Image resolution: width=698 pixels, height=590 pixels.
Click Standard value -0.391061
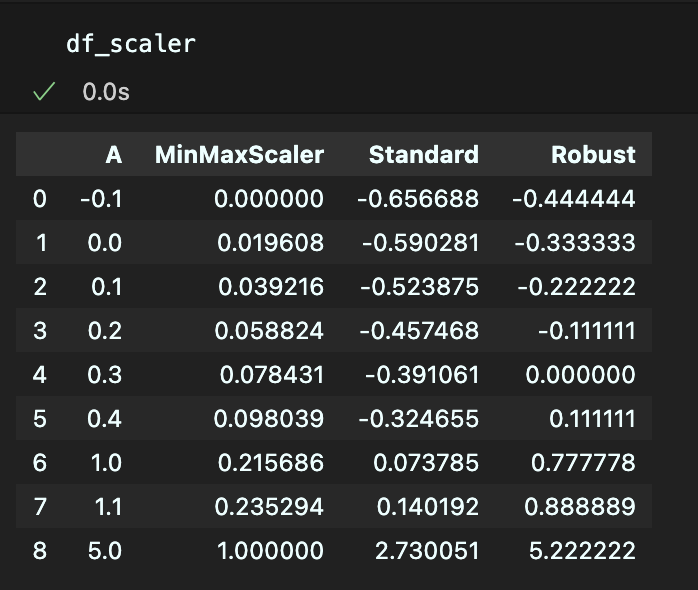422,374
